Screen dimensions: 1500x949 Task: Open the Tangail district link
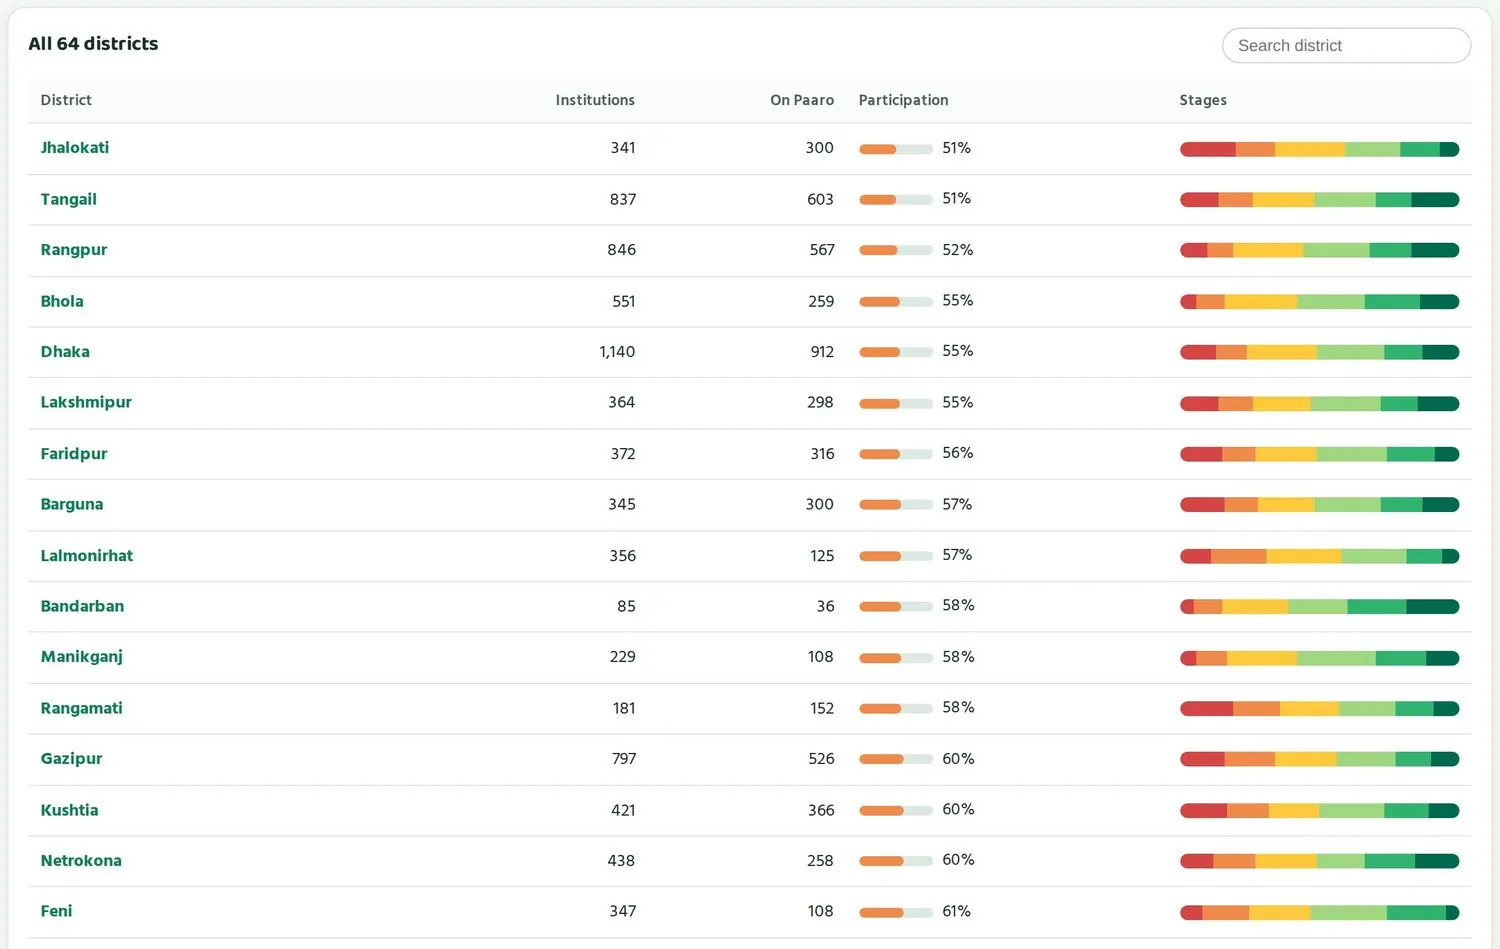click(x=69, y=199)
